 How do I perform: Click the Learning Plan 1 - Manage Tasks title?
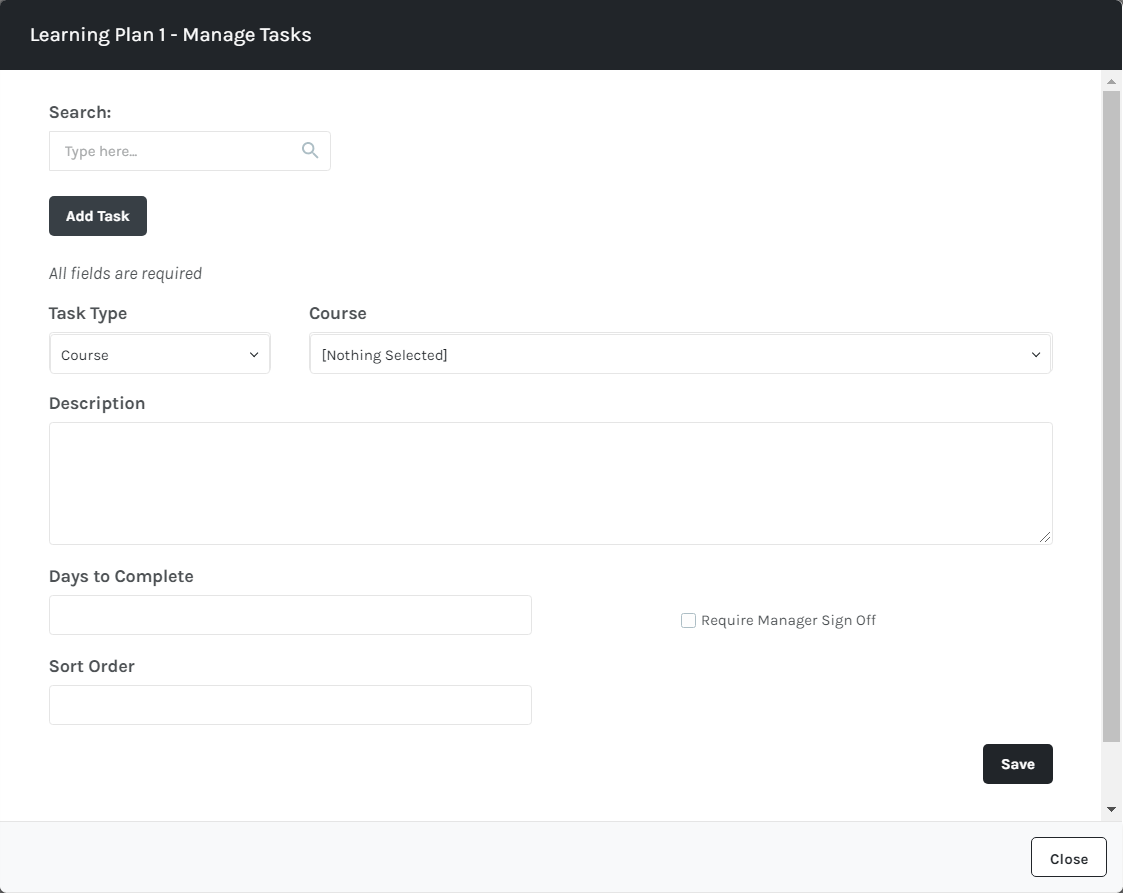pos(170,35)
